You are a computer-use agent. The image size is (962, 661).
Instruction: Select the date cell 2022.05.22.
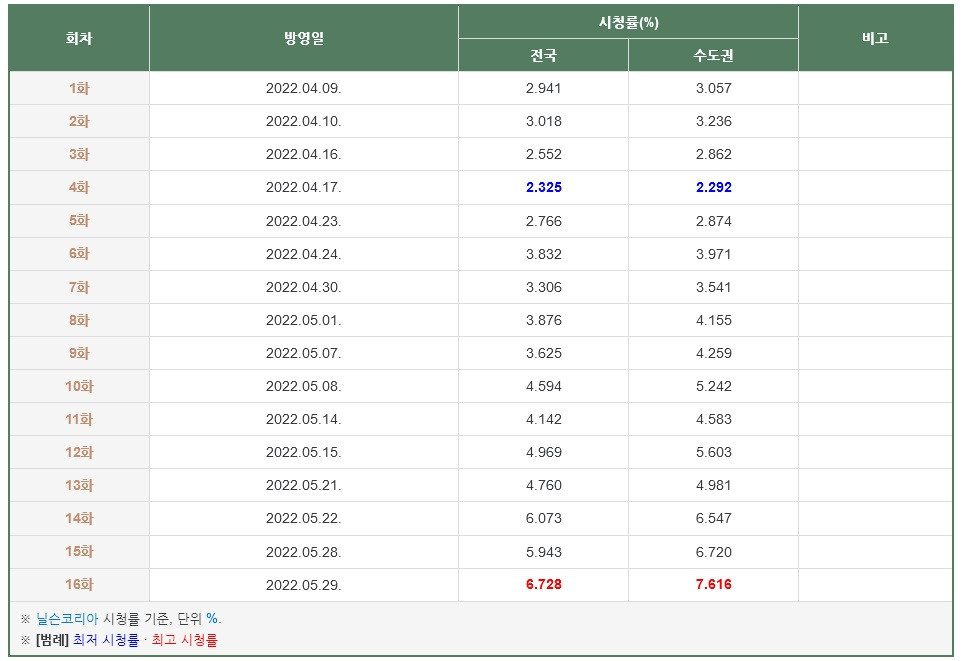pyautogui.click(x=303, y=518)
